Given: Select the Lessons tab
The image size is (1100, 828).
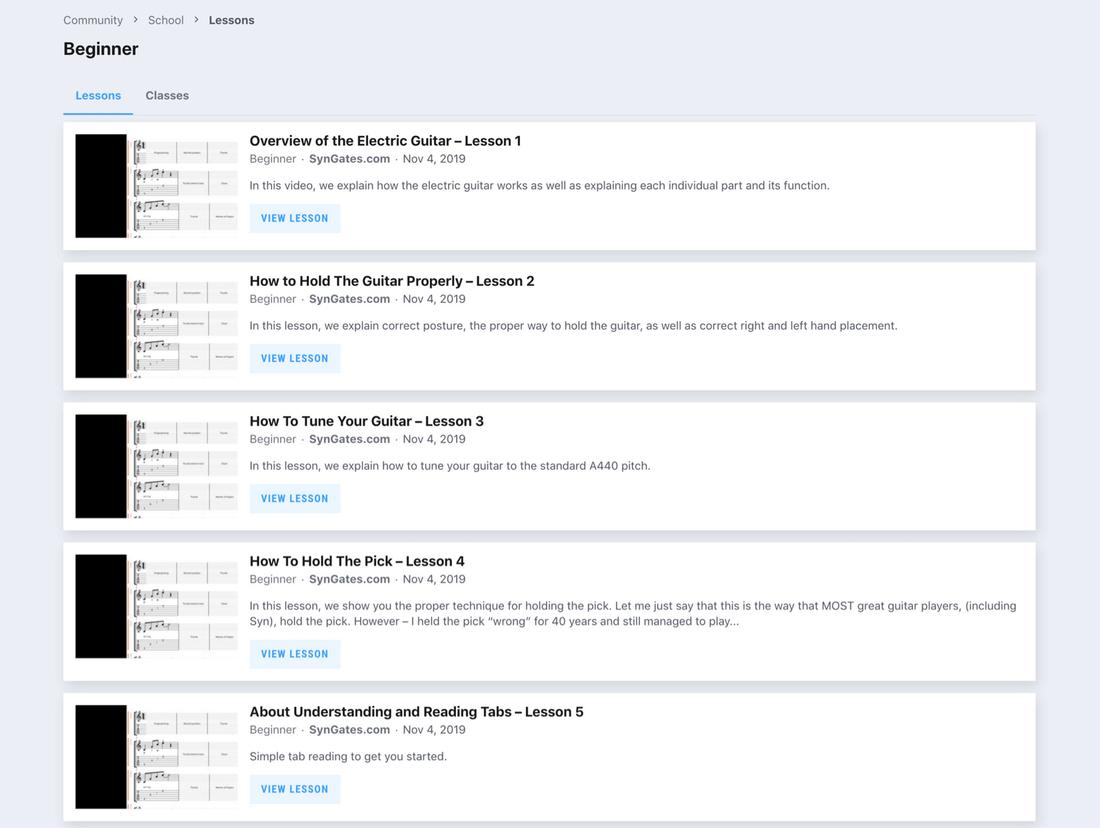Looking at the screenshot, I should [x=97, y=95].
